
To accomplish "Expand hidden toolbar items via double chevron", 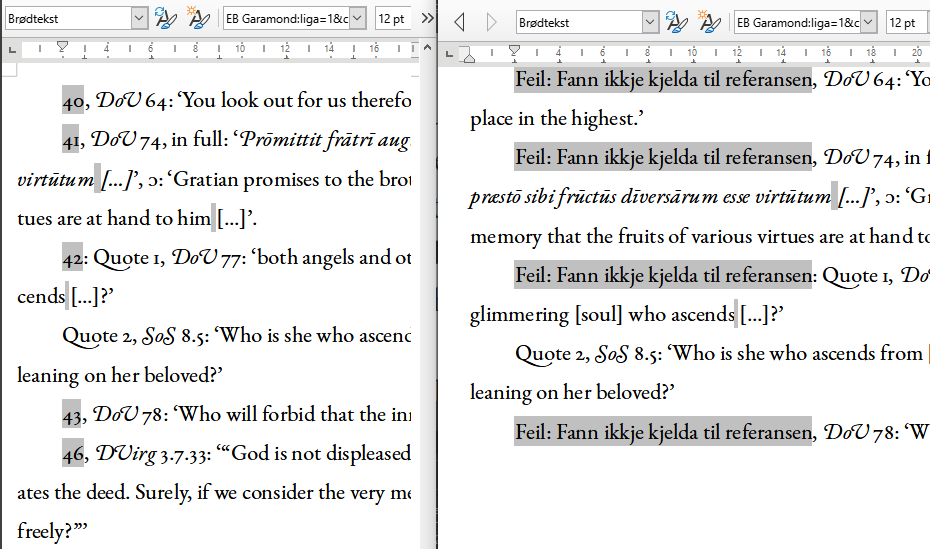I will [428, 19].
